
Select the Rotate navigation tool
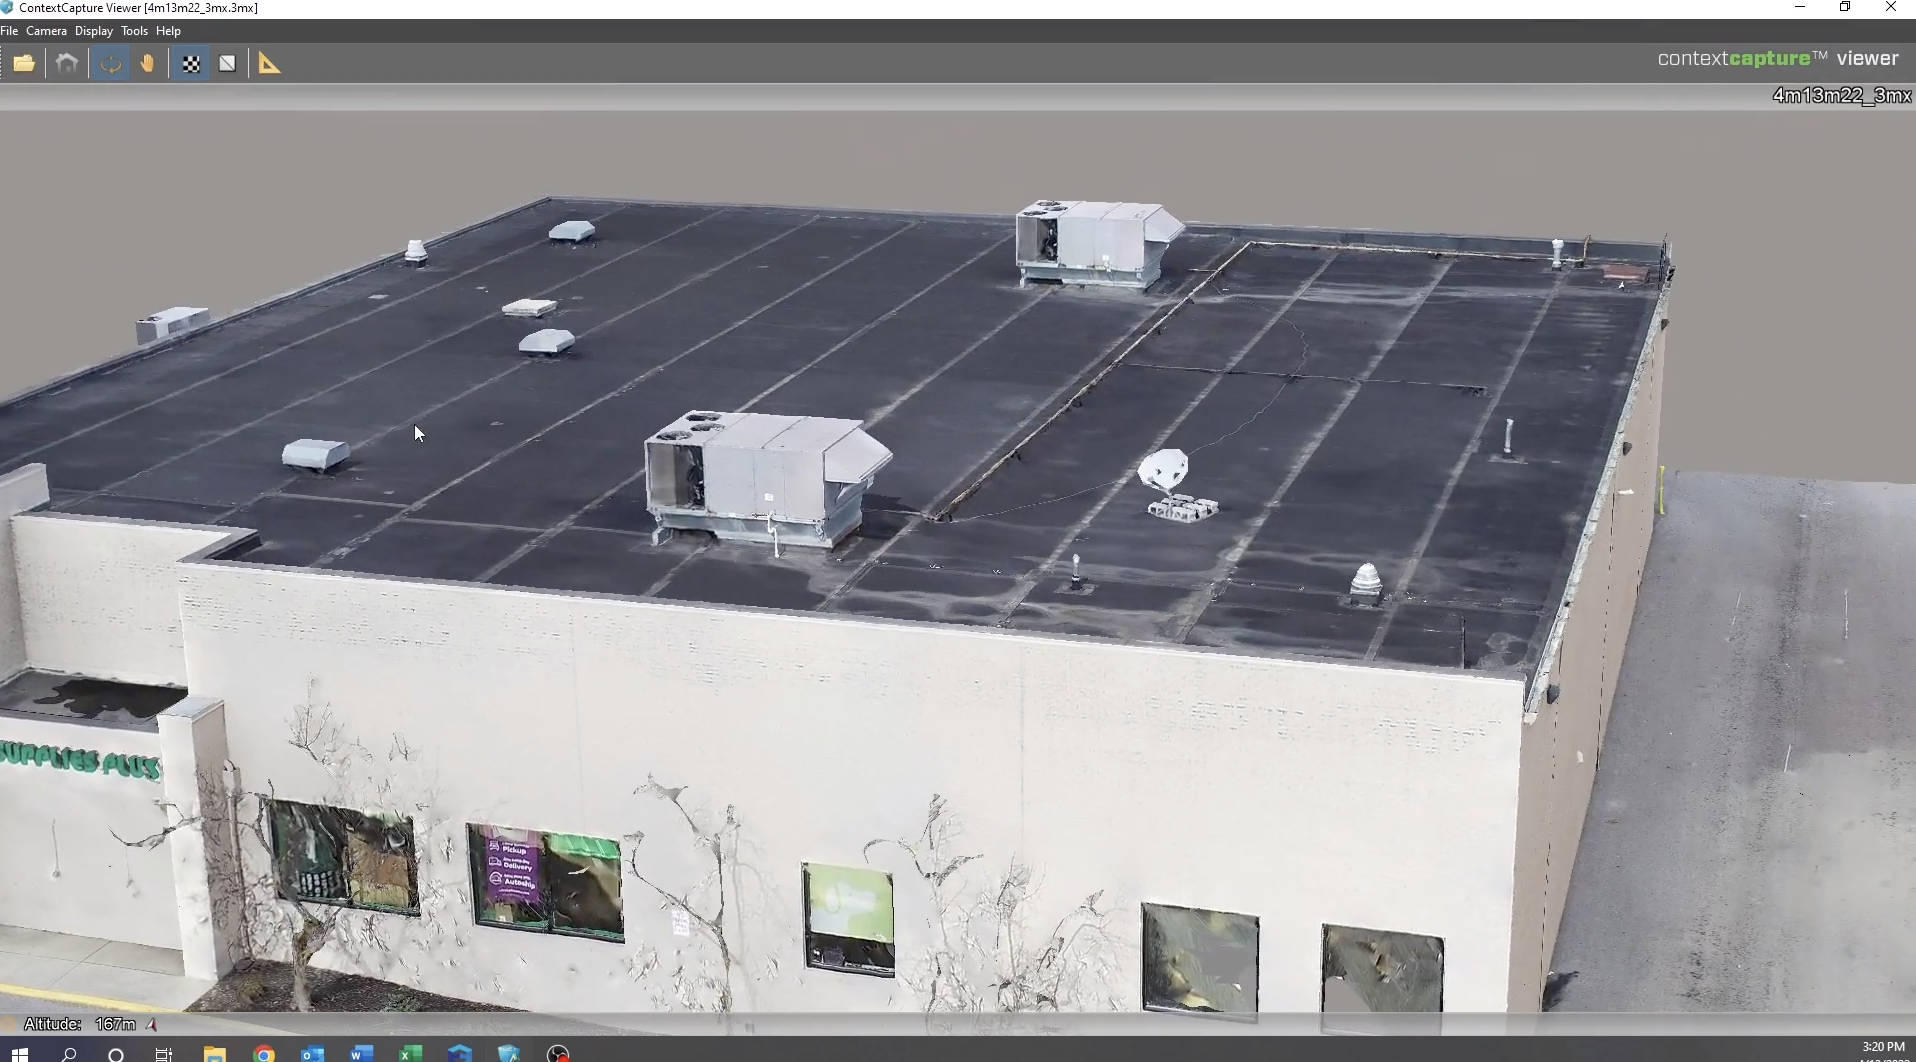click(x=110, y=64)
